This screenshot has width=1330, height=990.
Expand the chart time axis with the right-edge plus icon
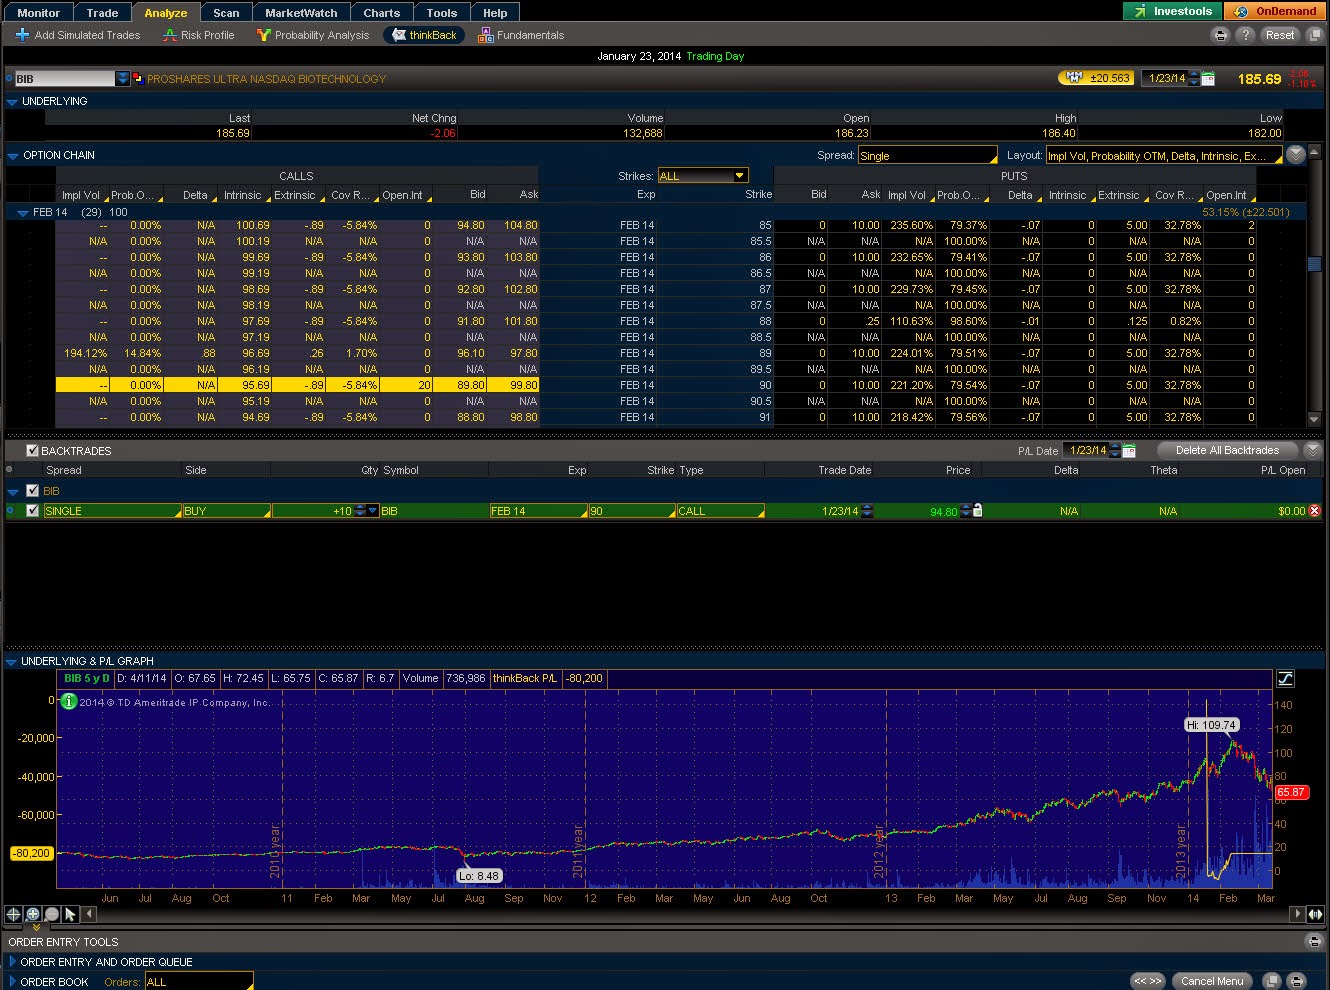click(1315, 914)
